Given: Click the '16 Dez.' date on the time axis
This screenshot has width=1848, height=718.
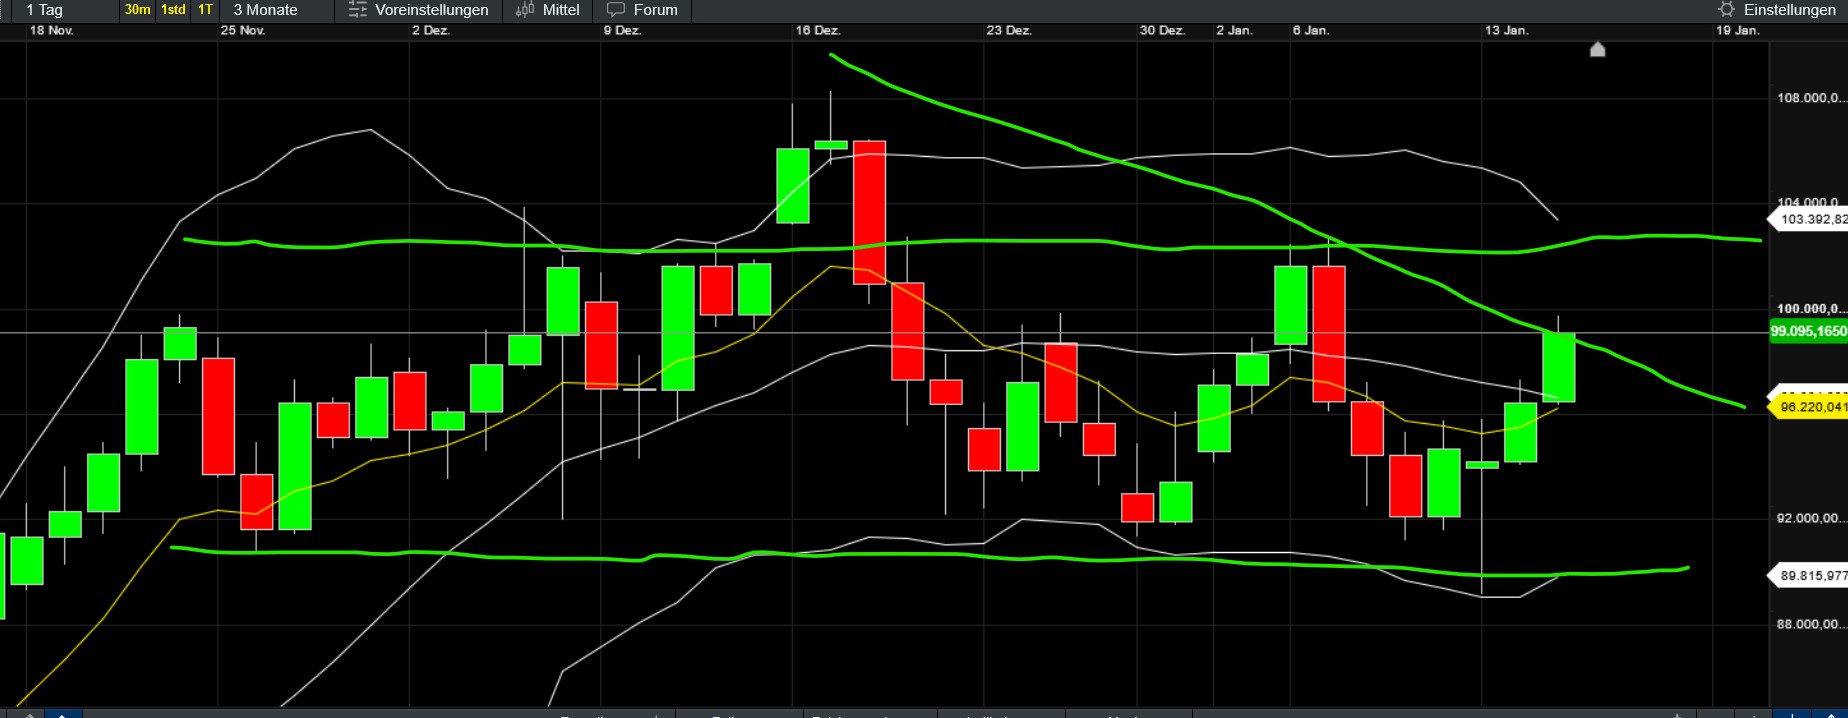Looking at the screenshot, I should 817,31.
